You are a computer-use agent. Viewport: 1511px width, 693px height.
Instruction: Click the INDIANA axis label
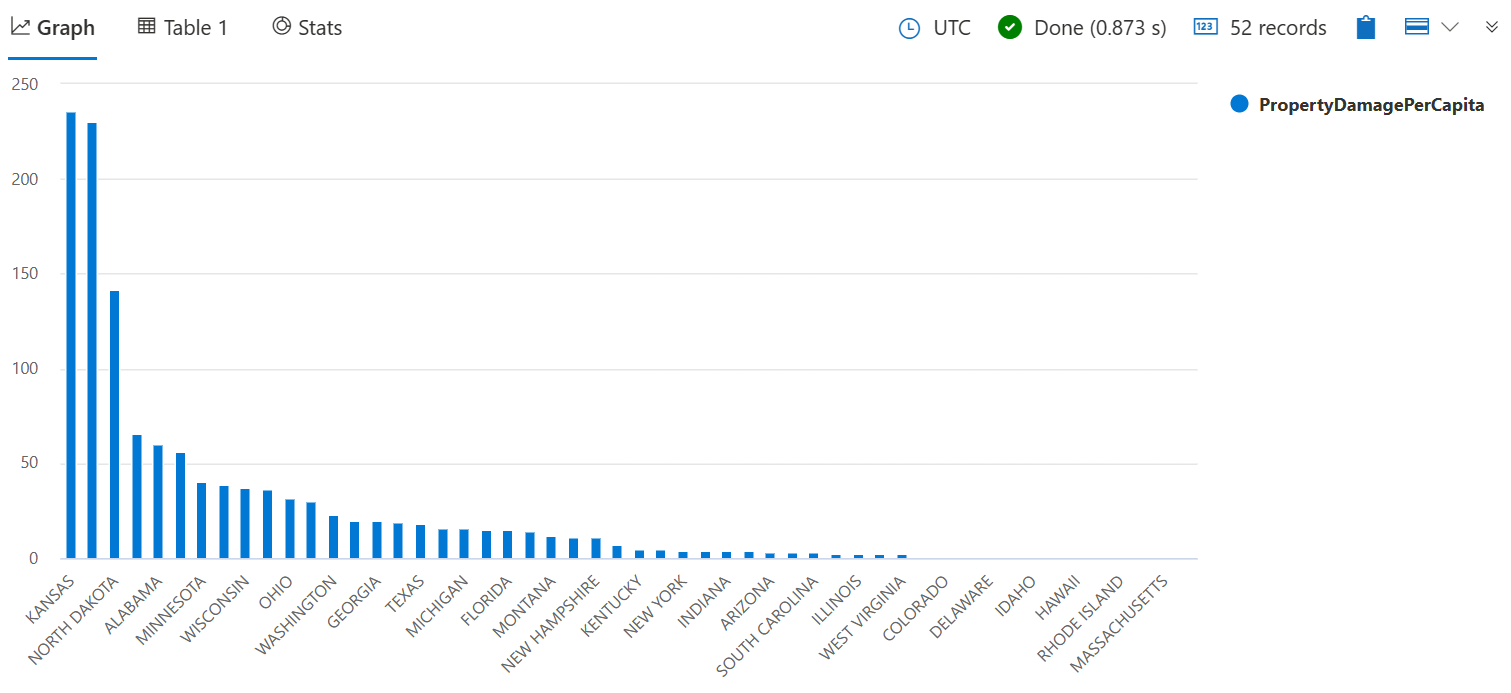point(706,600)
